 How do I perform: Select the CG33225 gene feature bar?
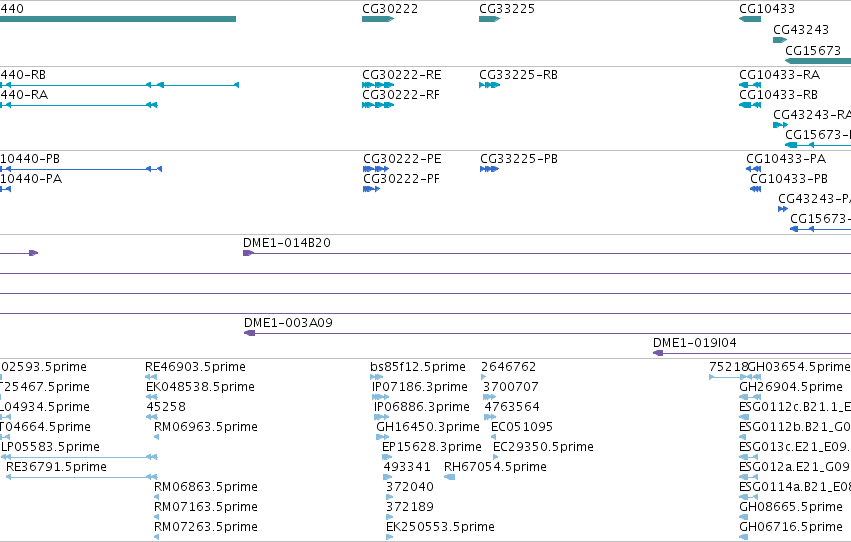[x=489, y=19]
